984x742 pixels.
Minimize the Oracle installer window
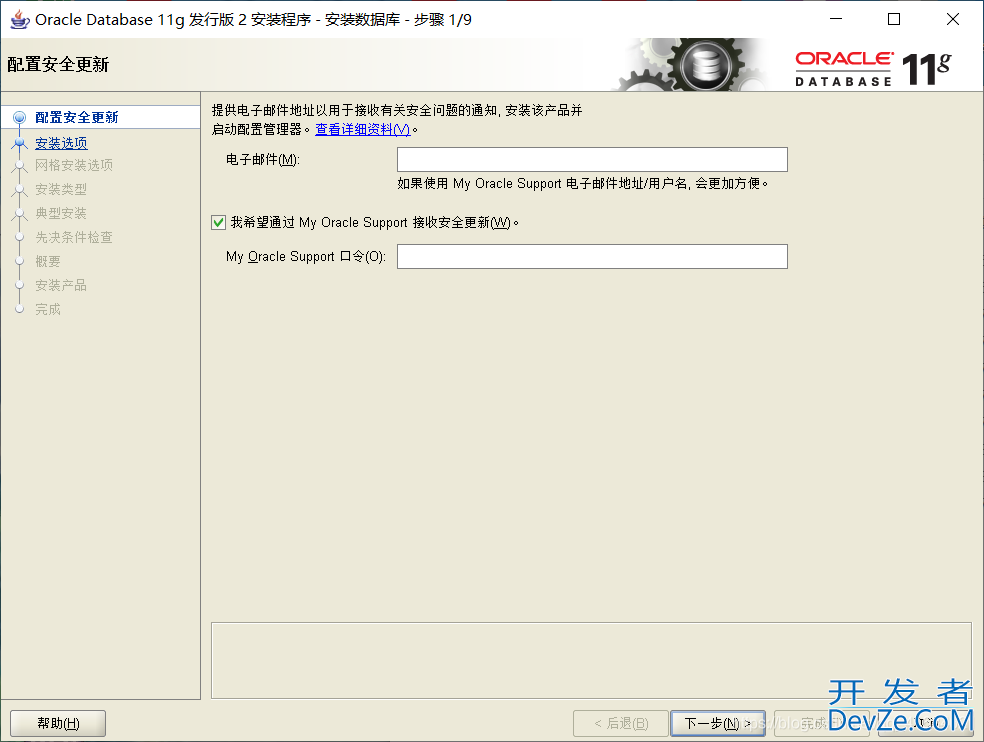[x=836, y=19]
